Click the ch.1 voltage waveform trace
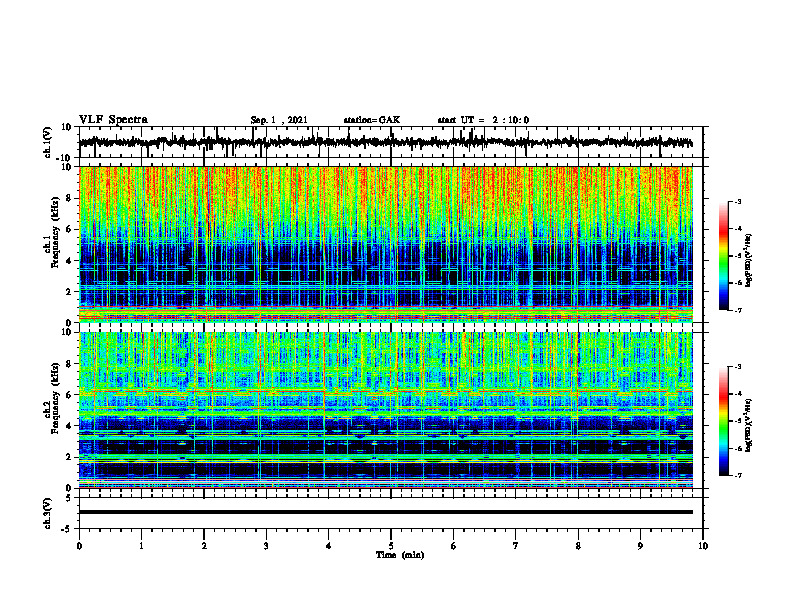Screen dimensions: 792x612 click(385, 142)
